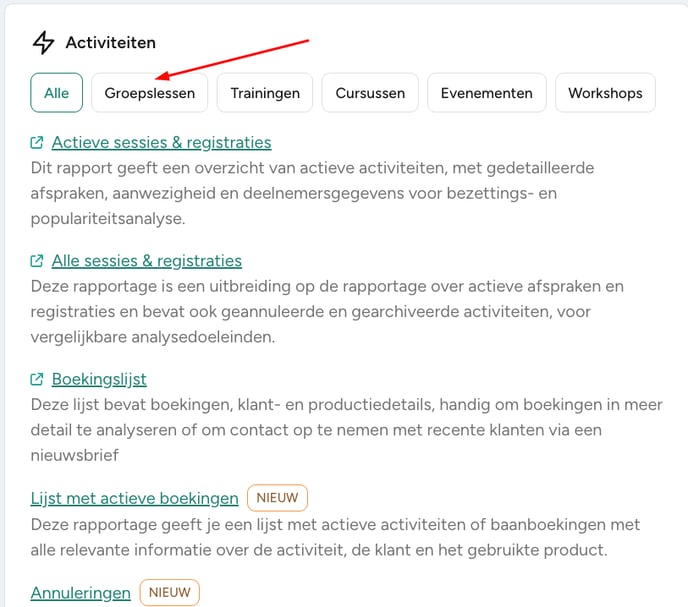688x607 pixels.
Task: Filter activities by Groepslessen
Action: [x=150, y=93]
